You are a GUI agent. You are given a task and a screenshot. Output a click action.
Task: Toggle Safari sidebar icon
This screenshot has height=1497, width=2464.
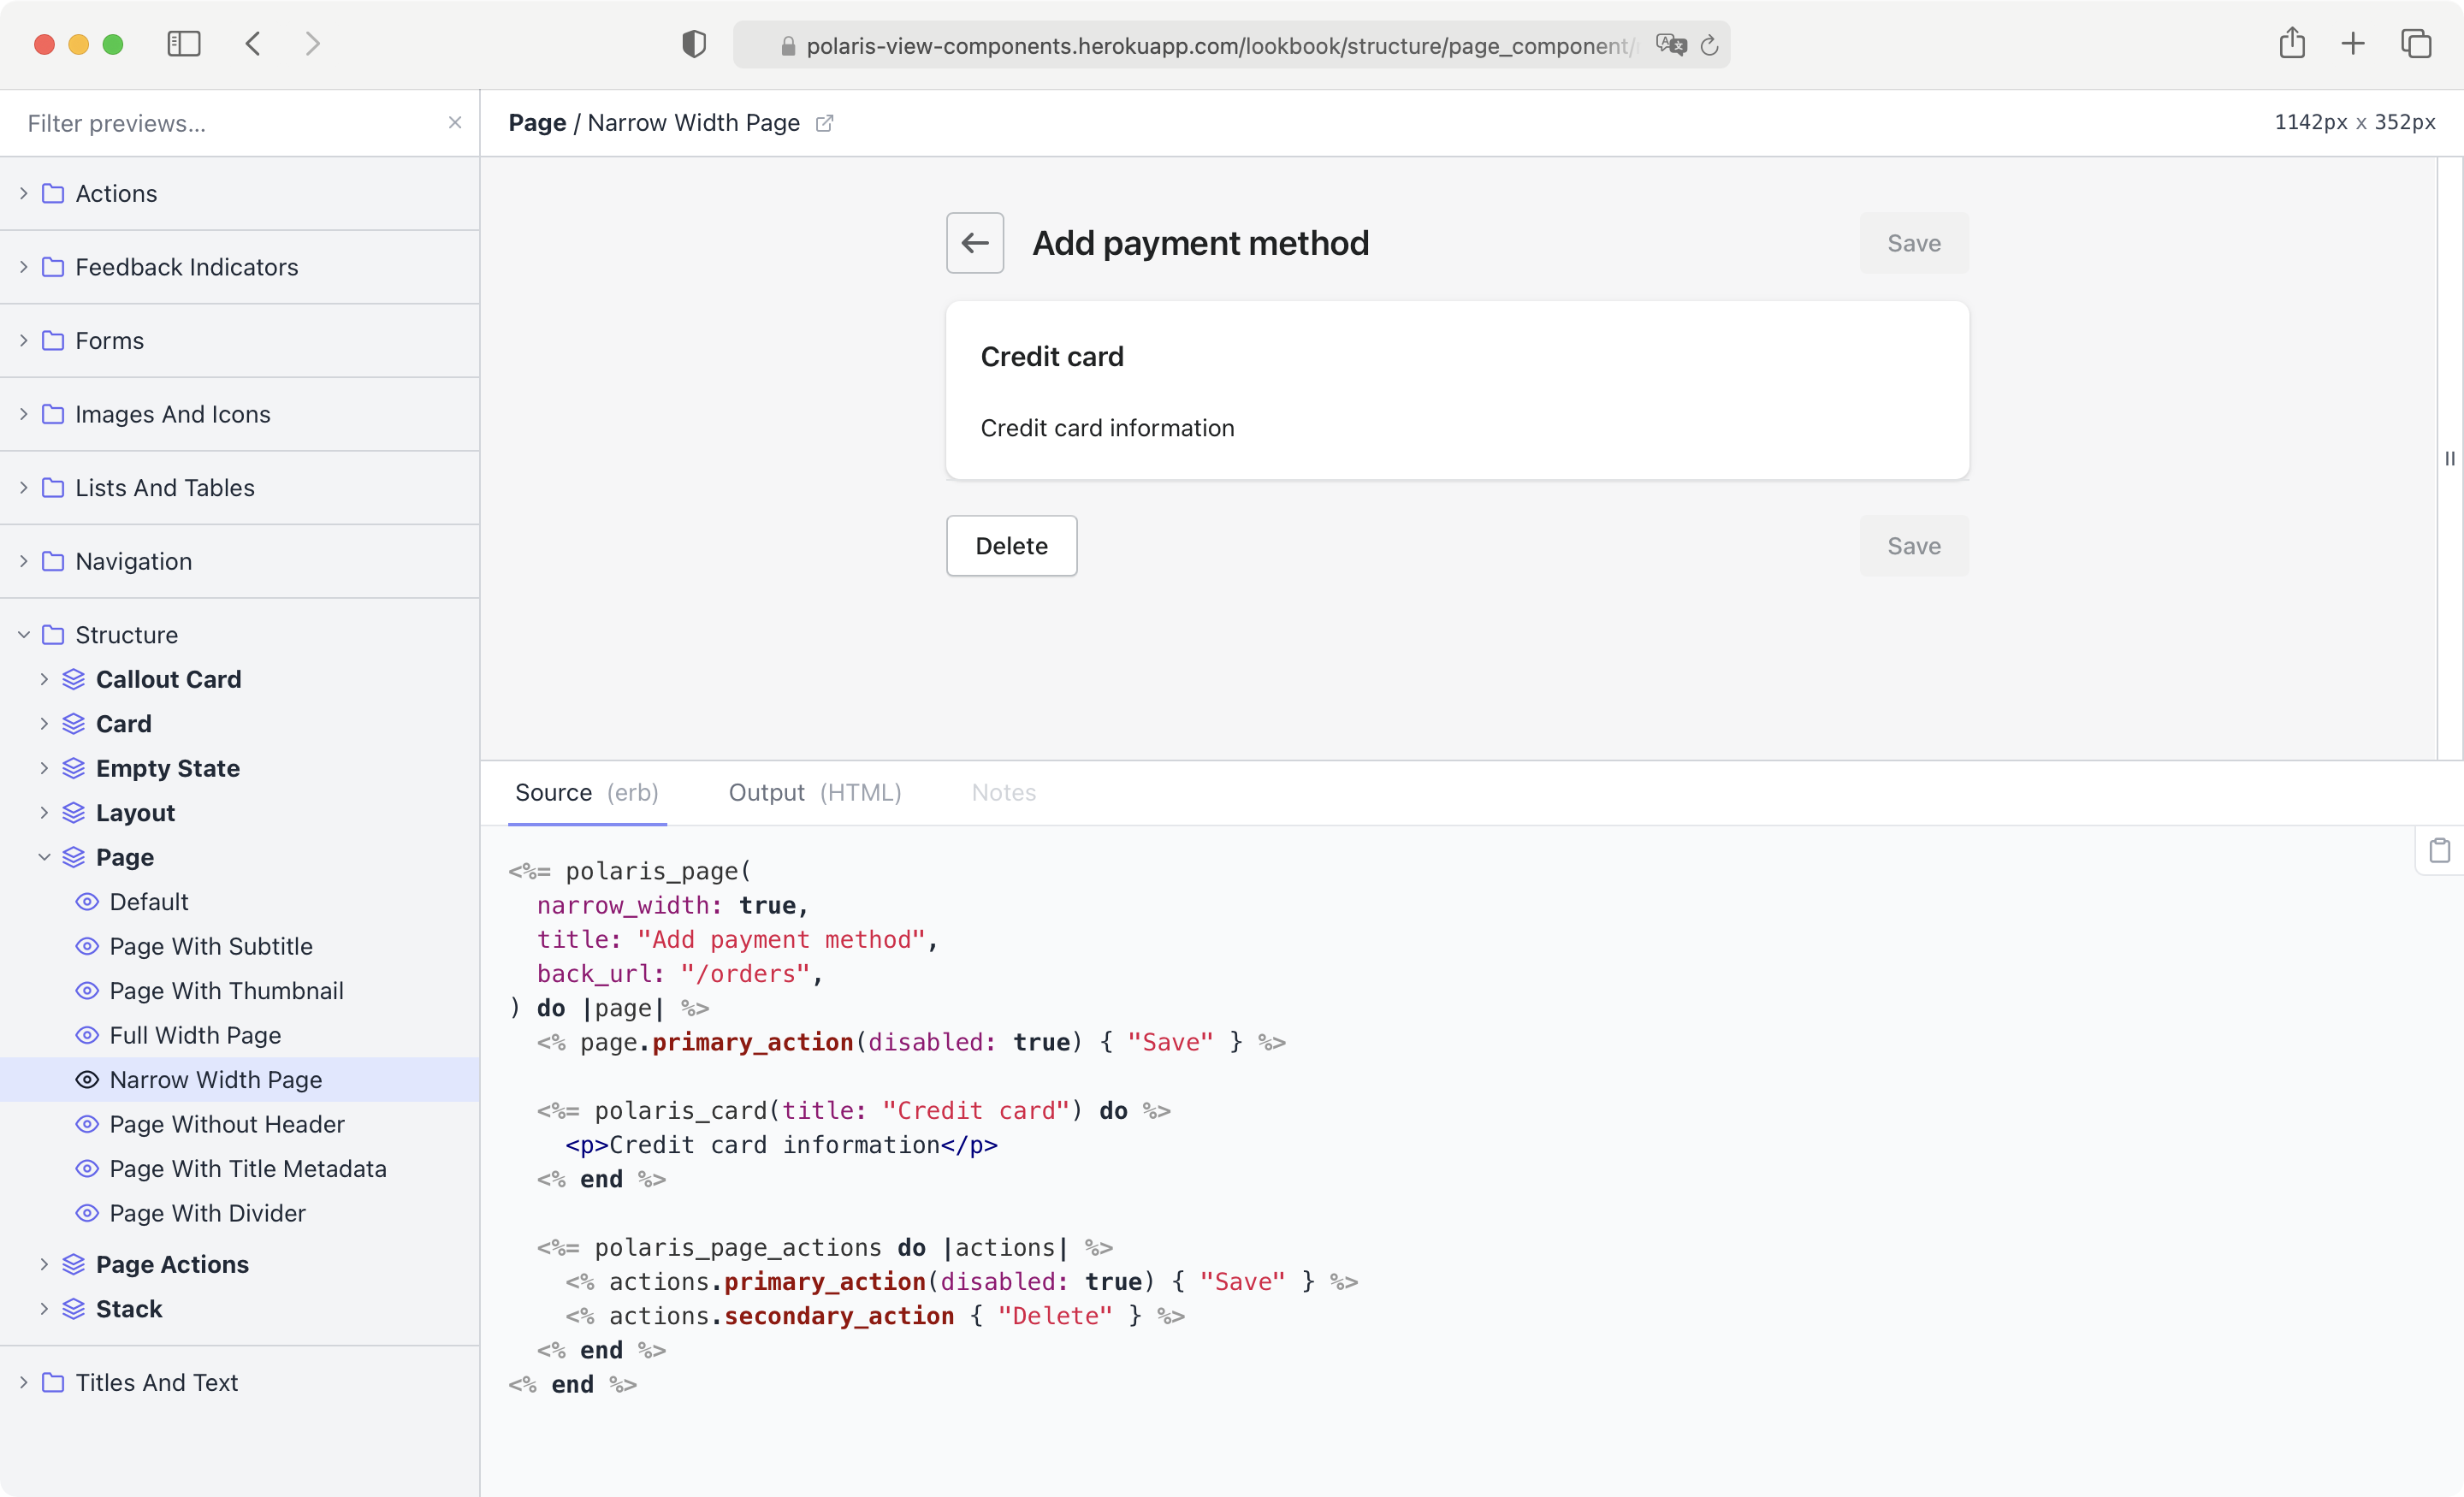pyautogui.click(x=184, y=44)
